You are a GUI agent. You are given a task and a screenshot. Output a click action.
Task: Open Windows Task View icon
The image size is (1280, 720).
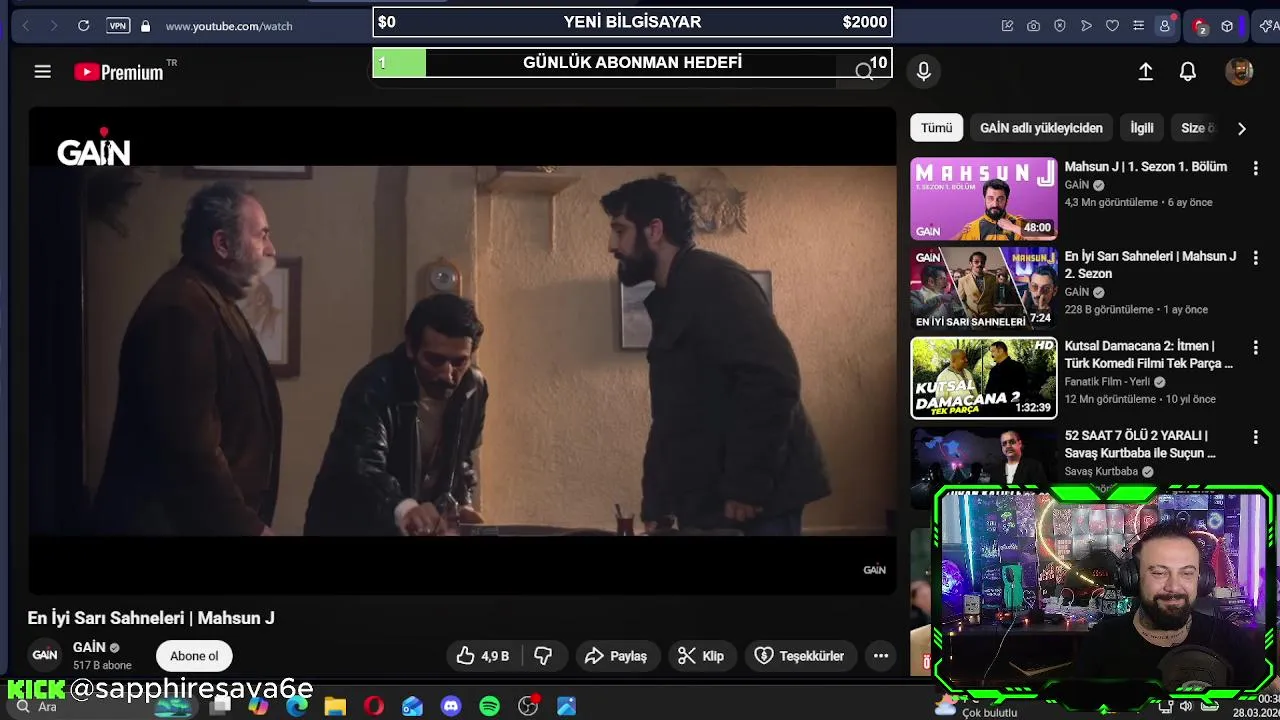point(221,706)
